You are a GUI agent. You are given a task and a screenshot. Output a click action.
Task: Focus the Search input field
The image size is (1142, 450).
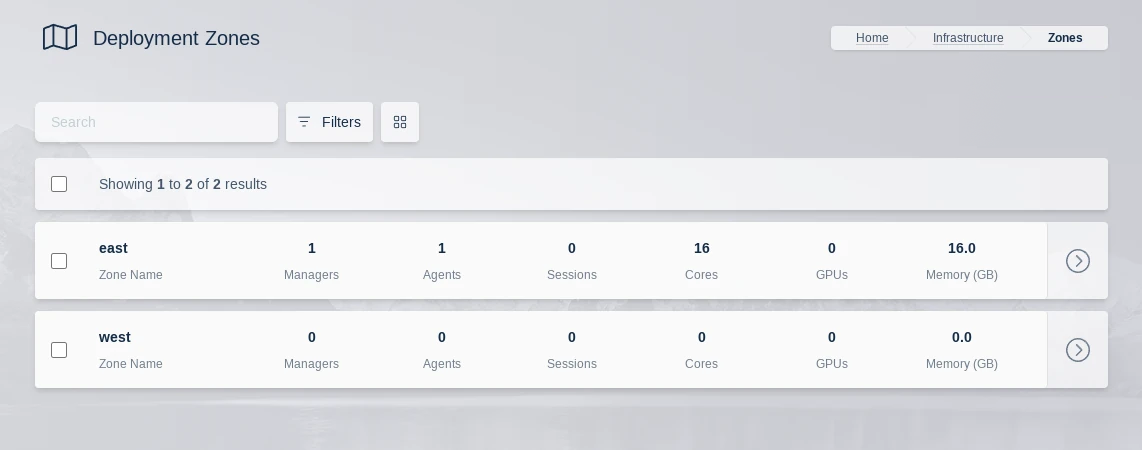pos(156,122)
